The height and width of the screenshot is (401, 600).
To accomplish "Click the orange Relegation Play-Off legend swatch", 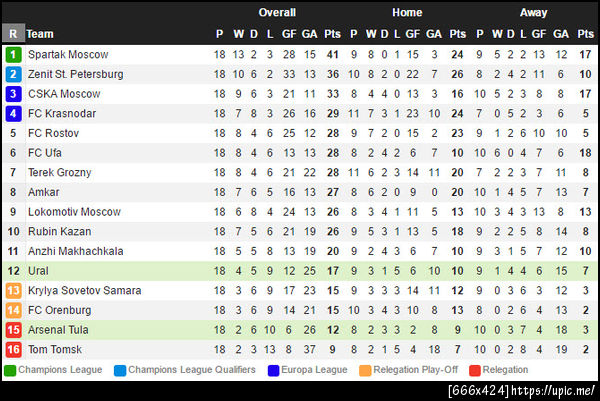I will coord(365,370).
